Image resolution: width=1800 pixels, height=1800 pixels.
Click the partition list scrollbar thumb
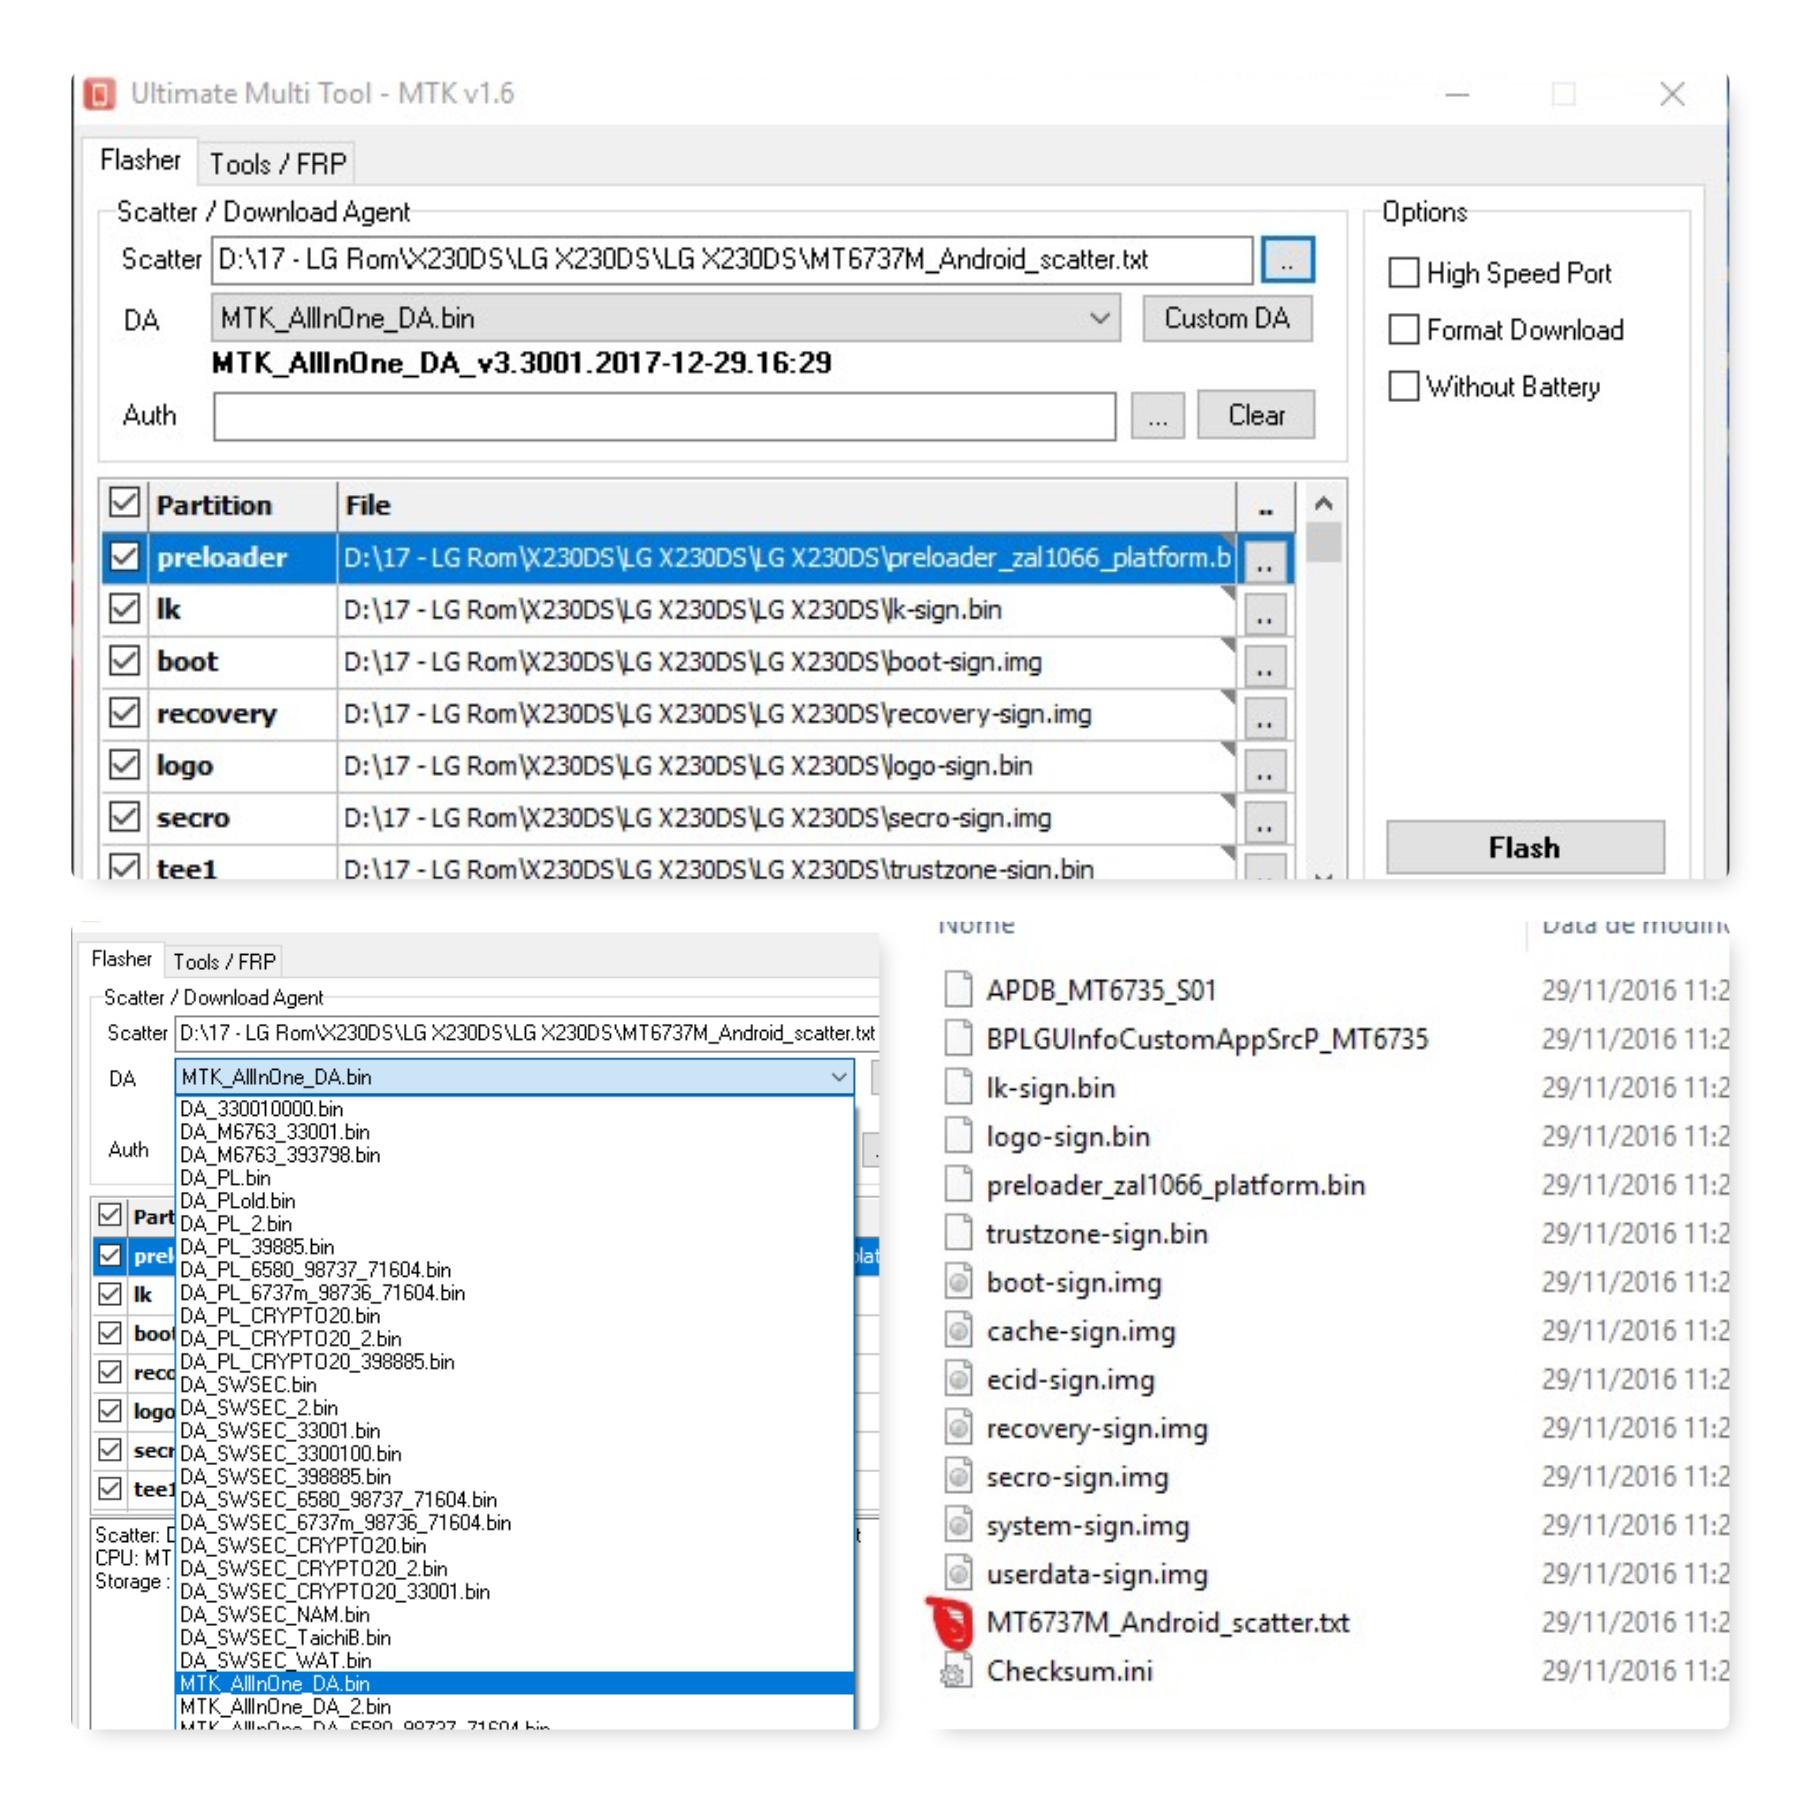[x=1323, y=542]
